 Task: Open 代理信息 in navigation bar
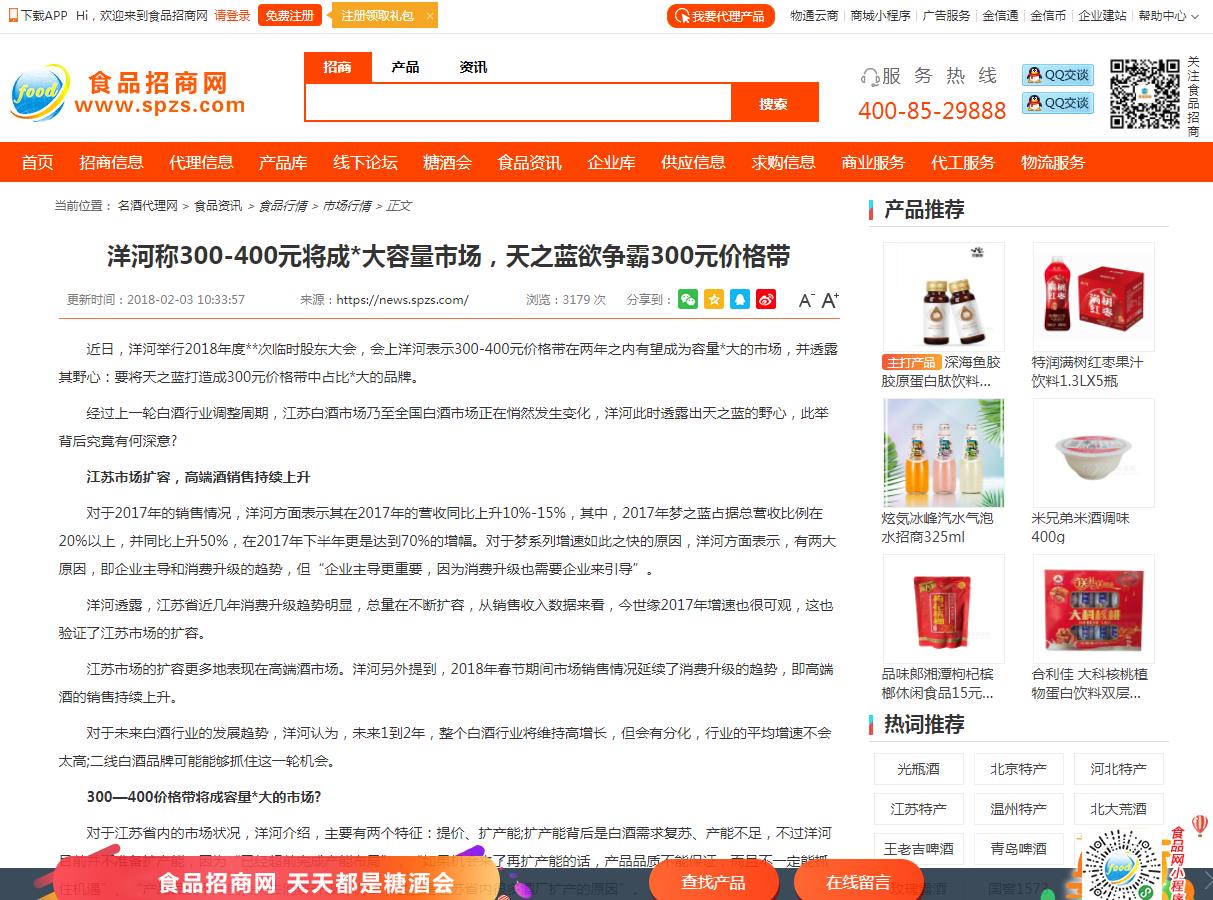coord(201,162)
